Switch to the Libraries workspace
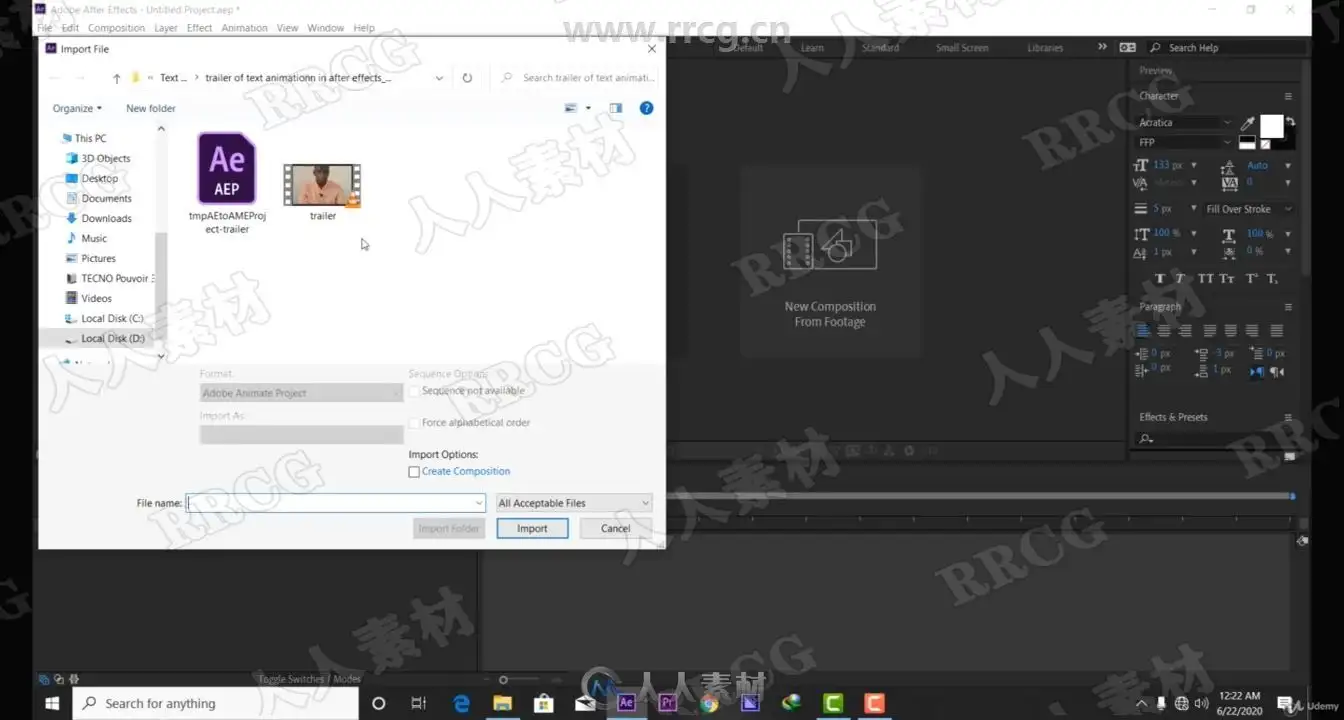The height and width of the screenshot is (720, 1344). [x=1045, y=47]
